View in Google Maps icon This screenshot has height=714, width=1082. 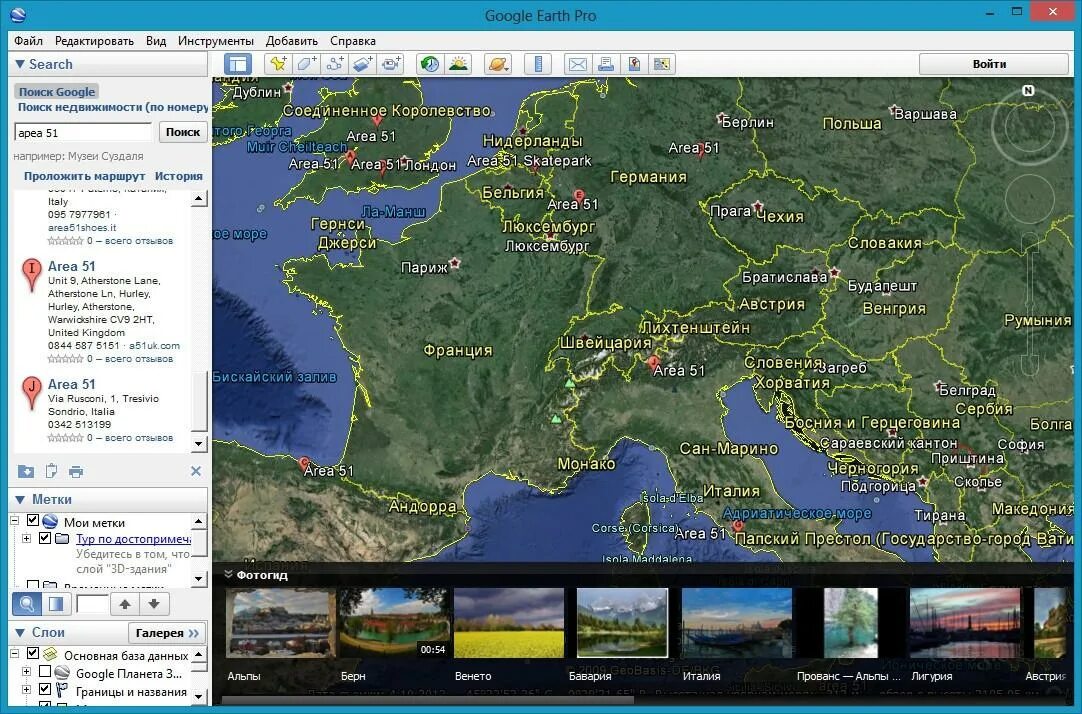[634, 64]
